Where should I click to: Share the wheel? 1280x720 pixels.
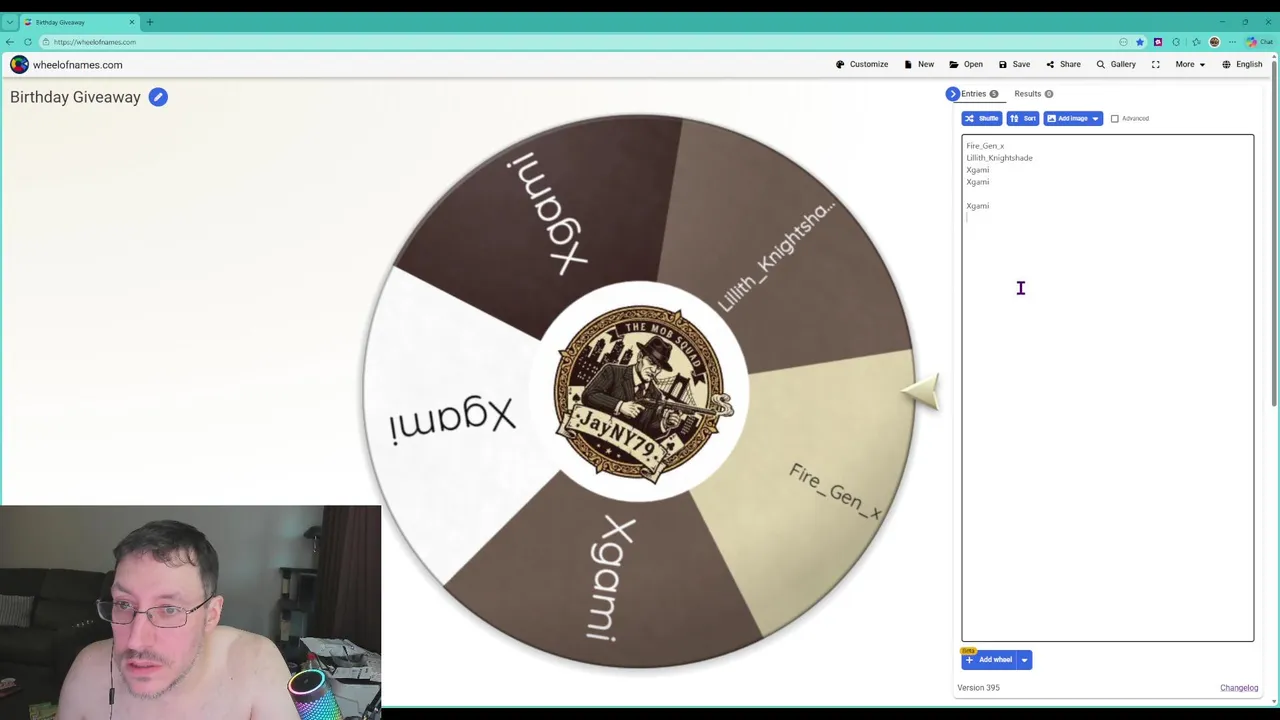[x=1063, y=64]
